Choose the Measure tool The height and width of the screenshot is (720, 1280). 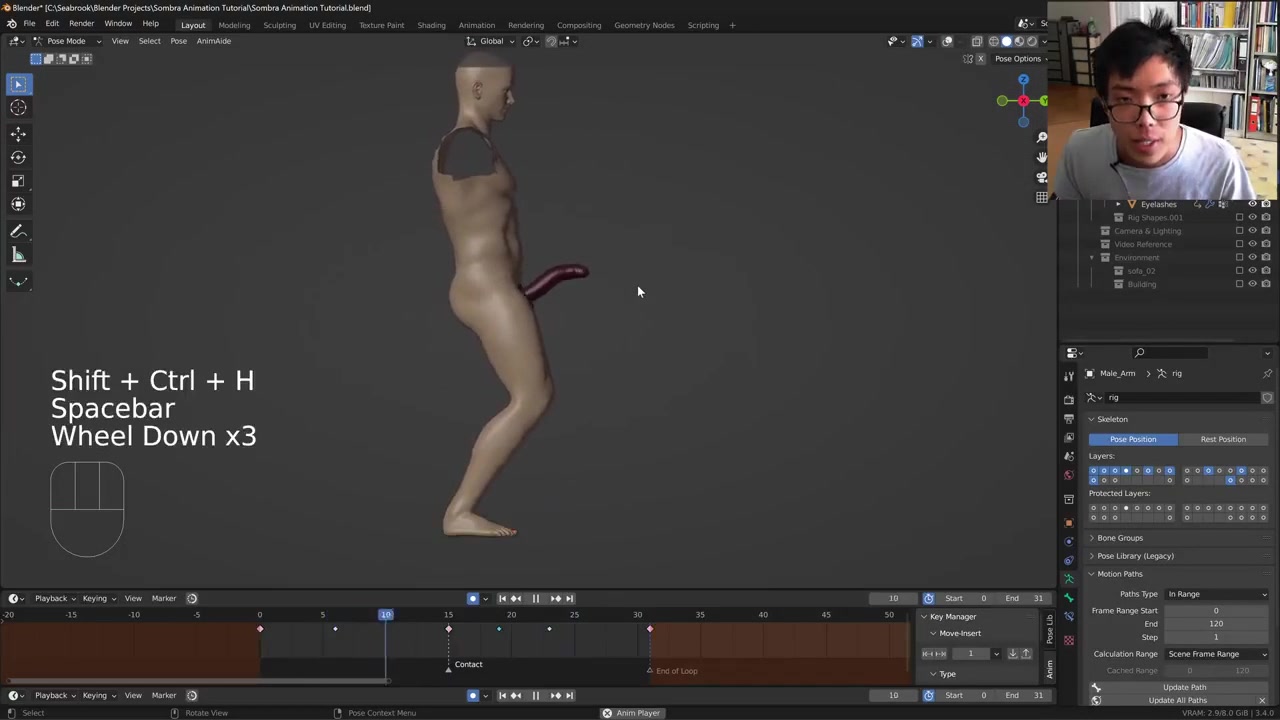coord(18,256)
